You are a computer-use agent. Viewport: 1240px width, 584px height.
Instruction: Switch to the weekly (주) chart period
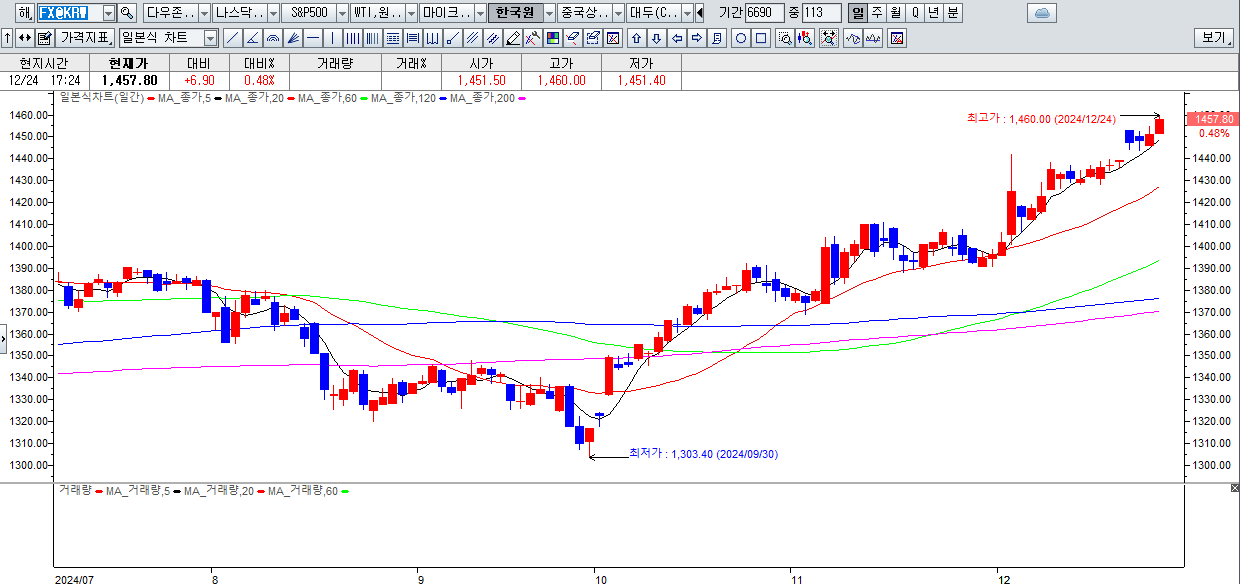coord(876,13)
